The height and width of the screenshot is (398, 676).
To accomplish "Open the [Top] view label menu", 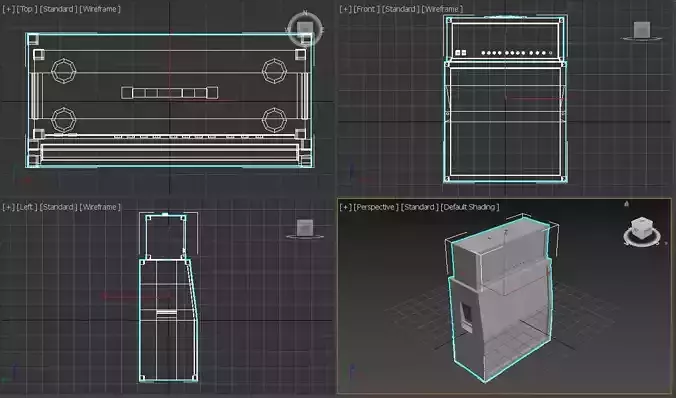I will coord(27,9).
